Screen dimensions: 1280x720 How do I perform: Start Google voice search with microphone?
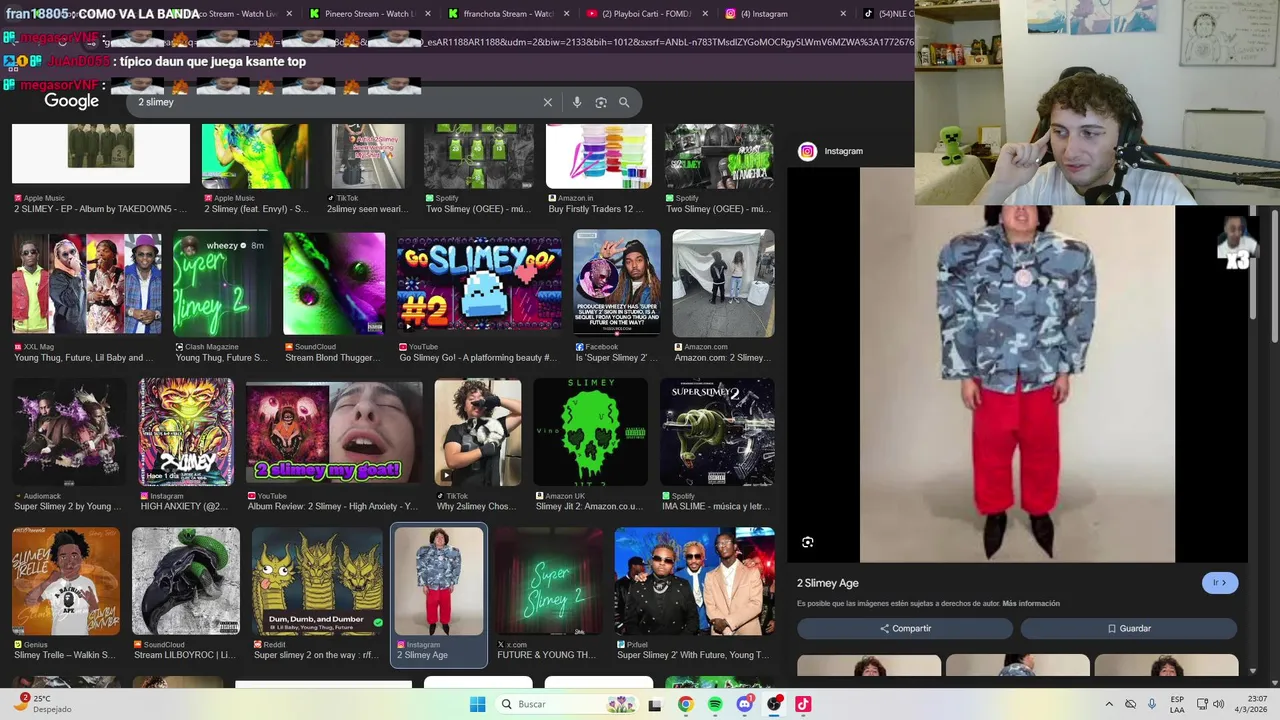coord(577,102)
